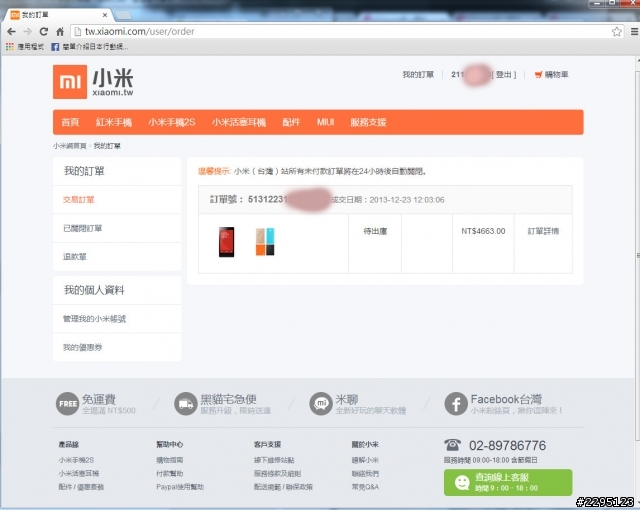Click 配送規範 / 聯保政策 footer link
The height and width of the screenshot is (510, 640).
tap(283, 487)
